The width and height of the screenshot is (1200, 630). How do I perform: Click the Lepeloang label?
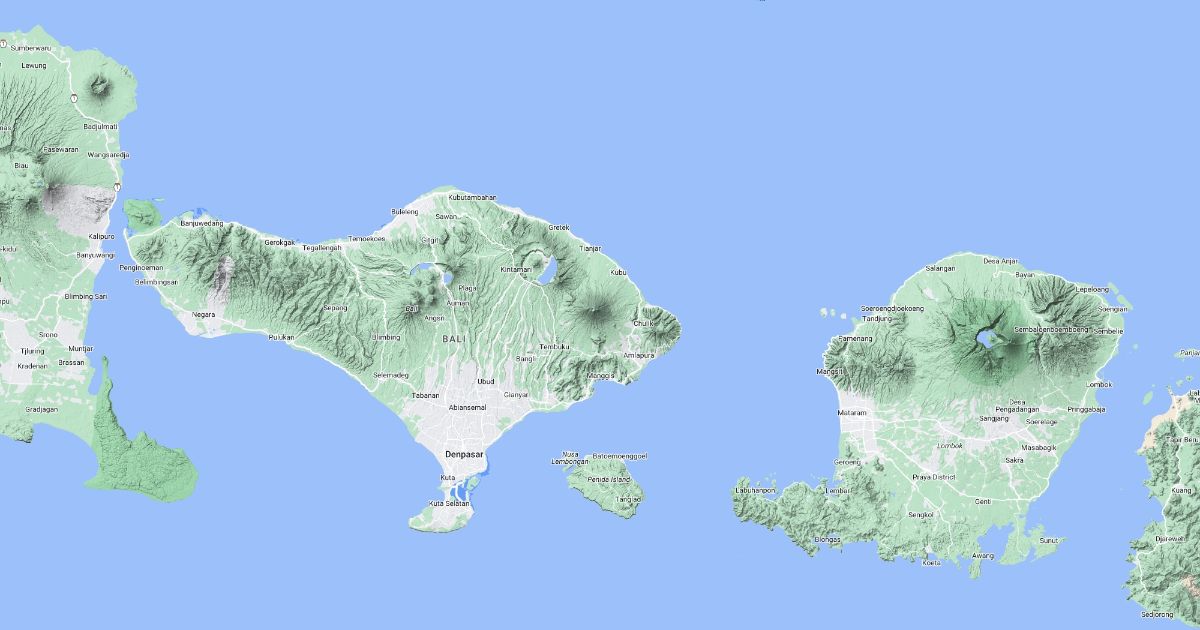tap(1092, 289)
